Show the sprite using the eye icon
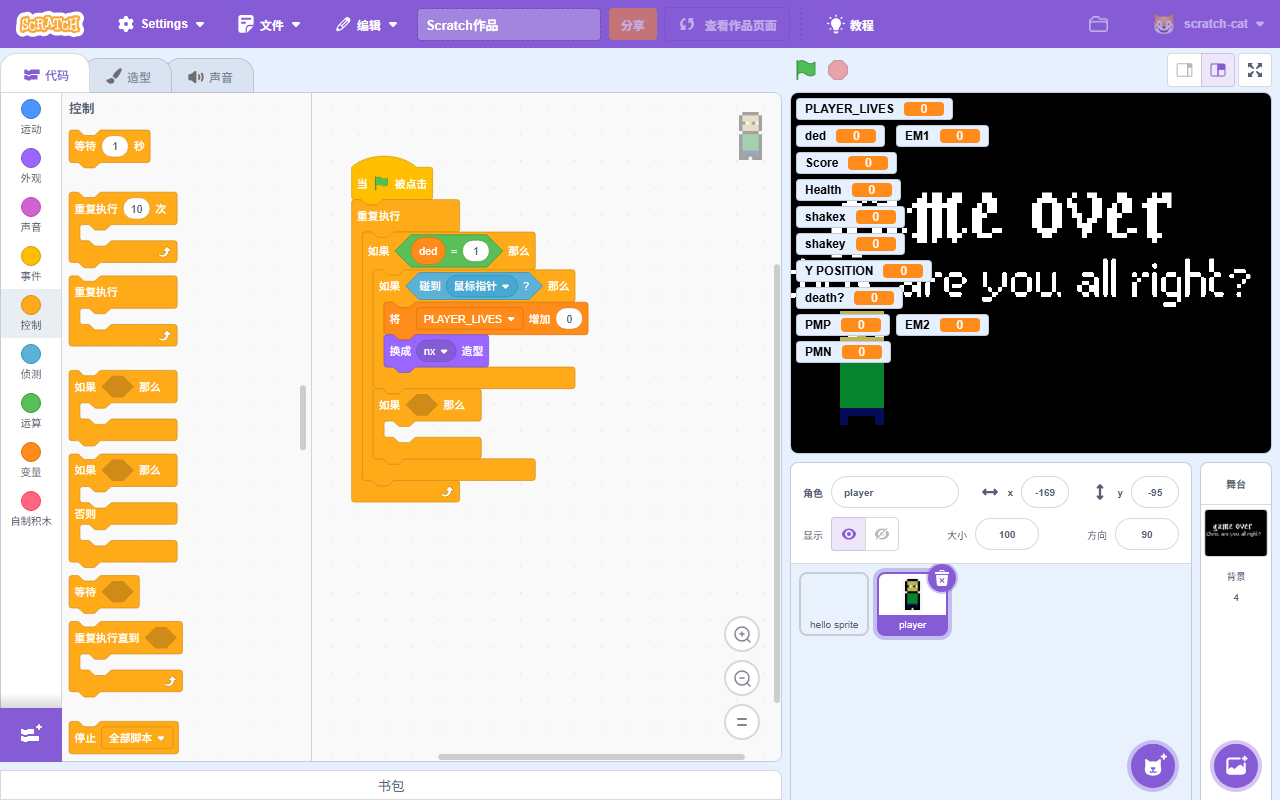The image size is (1280, 800). tap(849, 534)
